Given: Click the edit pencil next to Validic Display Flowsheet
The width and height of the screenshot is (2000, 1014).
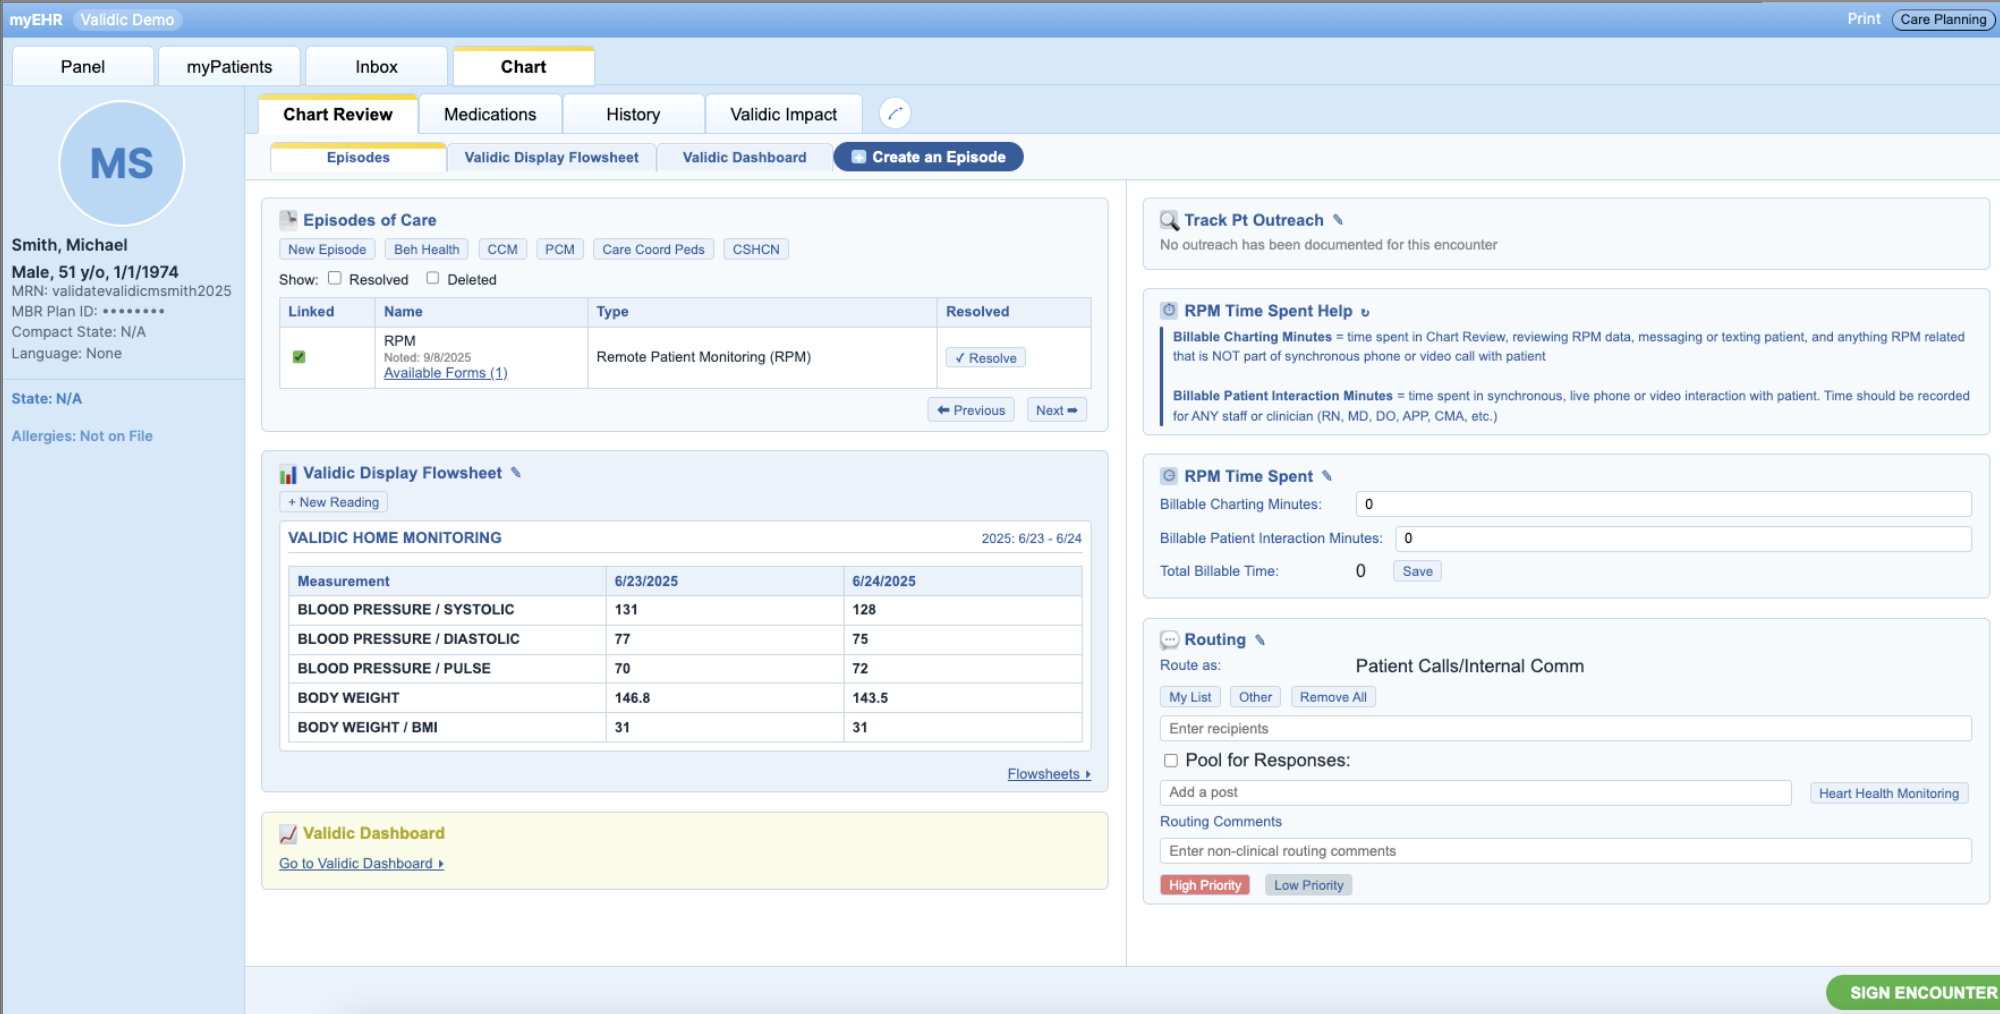Looking at the screenshot, I should pos(516,473).
